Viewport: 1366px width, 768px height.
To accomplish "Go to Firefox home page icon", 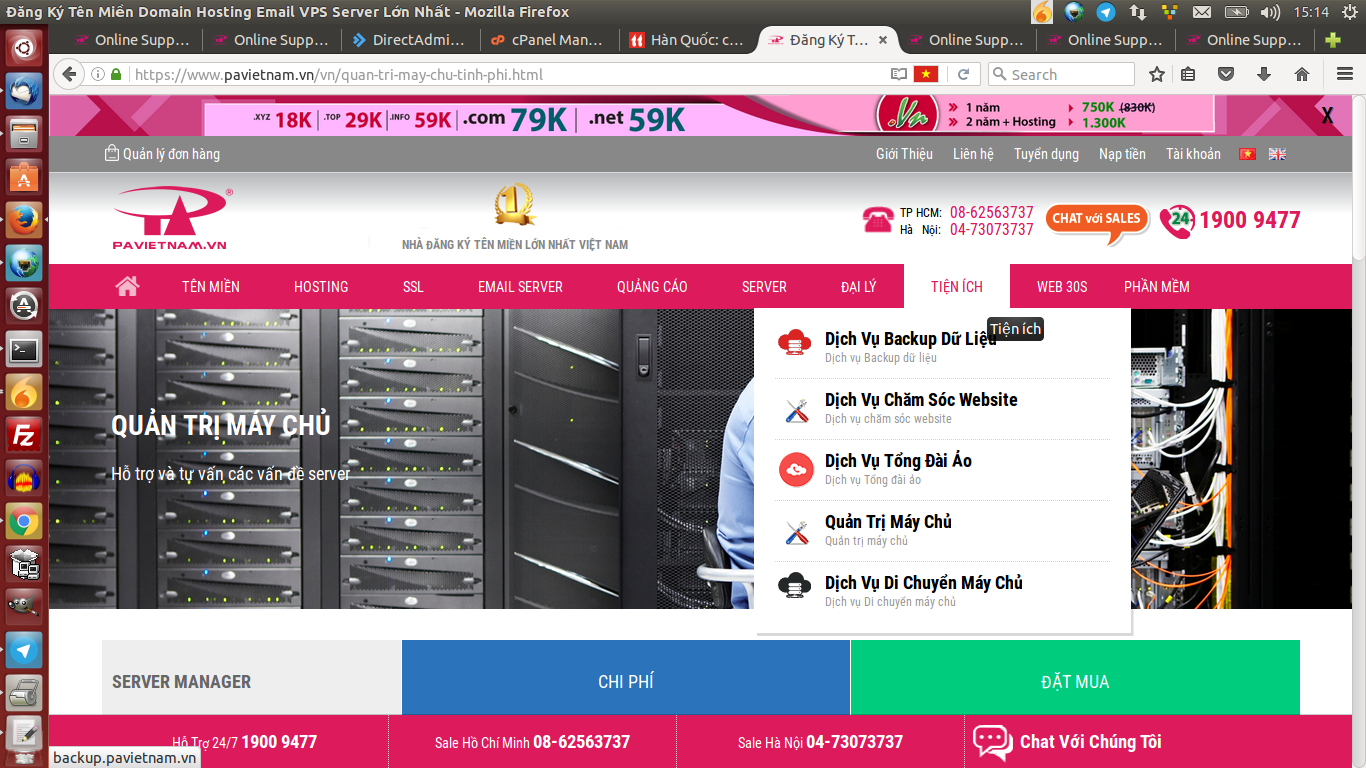I will point(1302,74).
